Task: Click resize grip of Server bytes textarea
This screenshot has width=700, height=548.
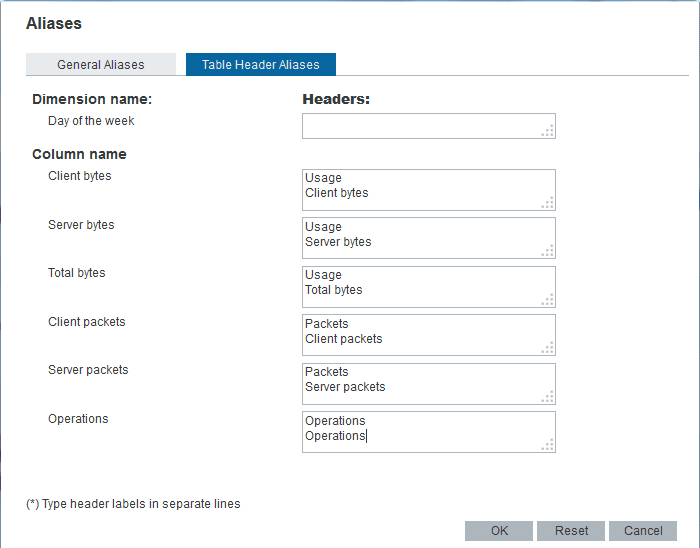Action: point(548,251)
